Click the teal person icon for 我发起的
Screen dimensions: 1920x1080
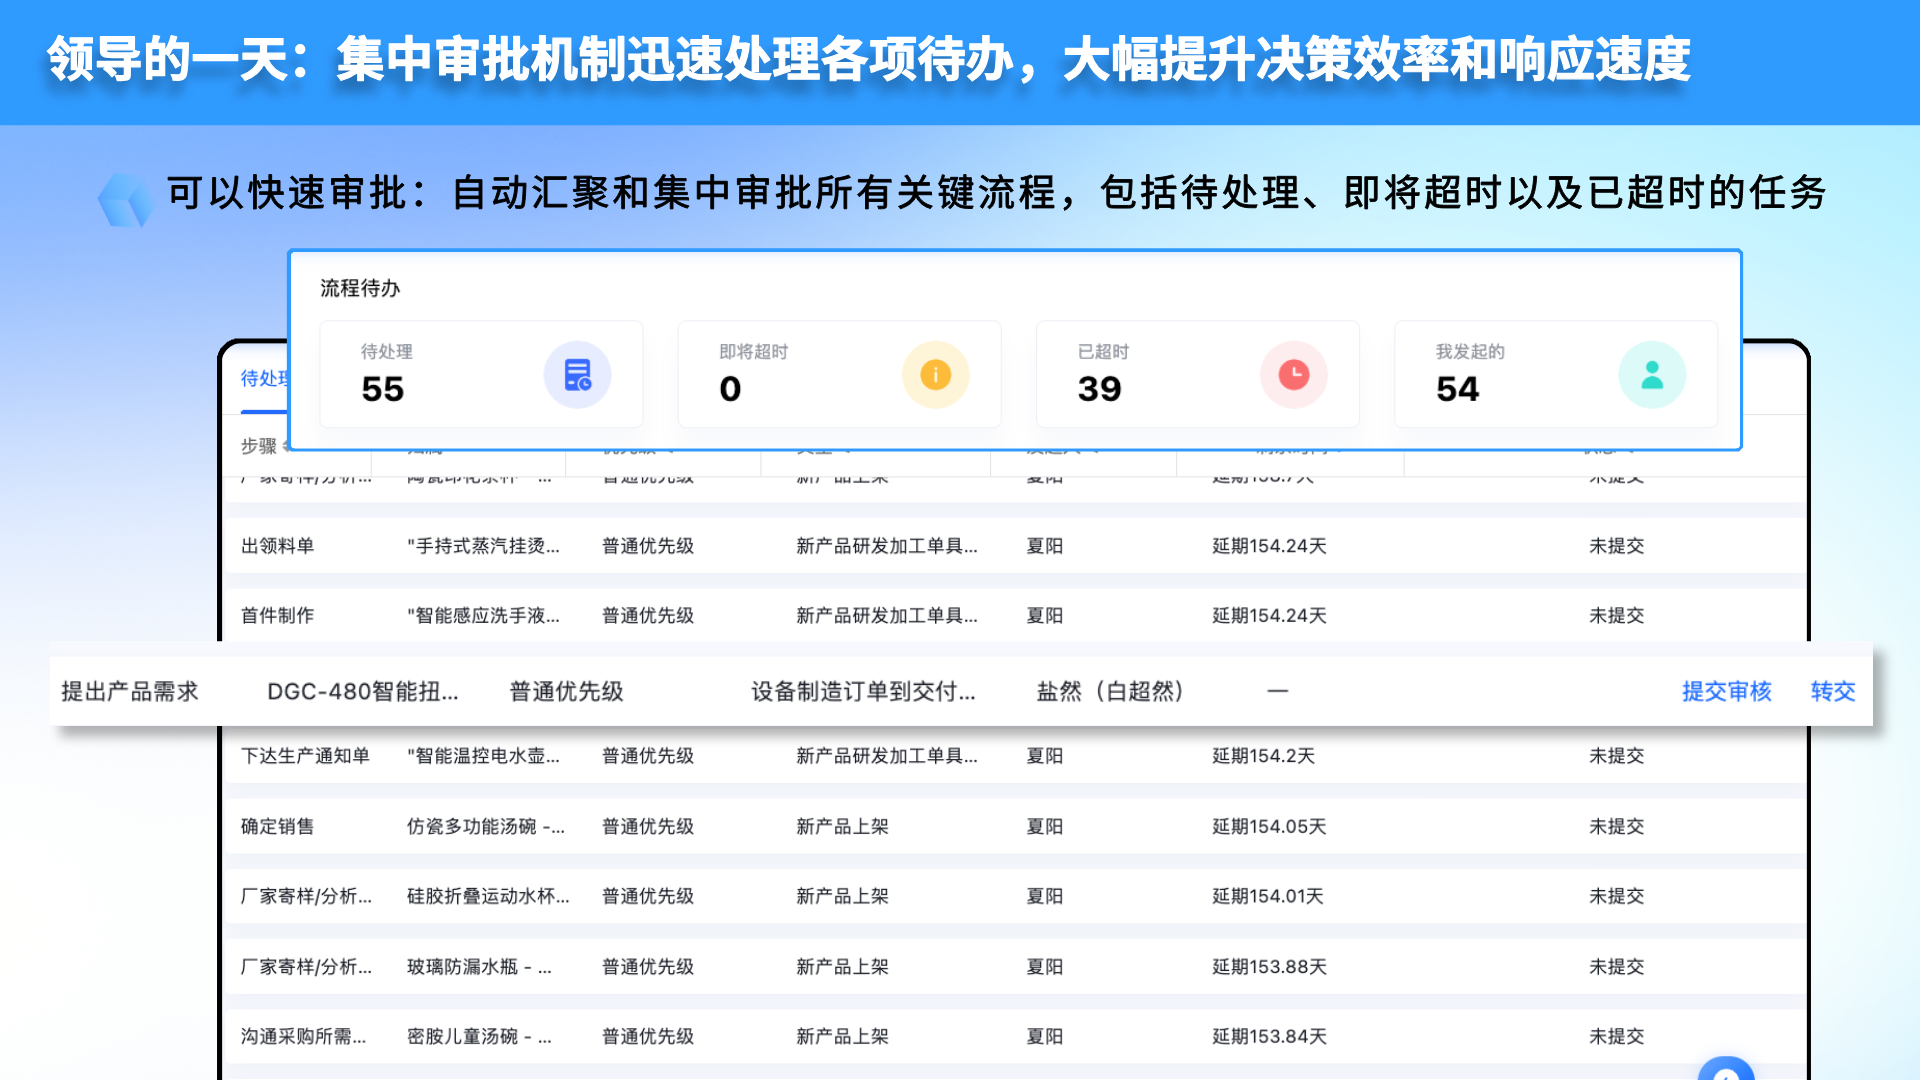(x=1652, y=375)
